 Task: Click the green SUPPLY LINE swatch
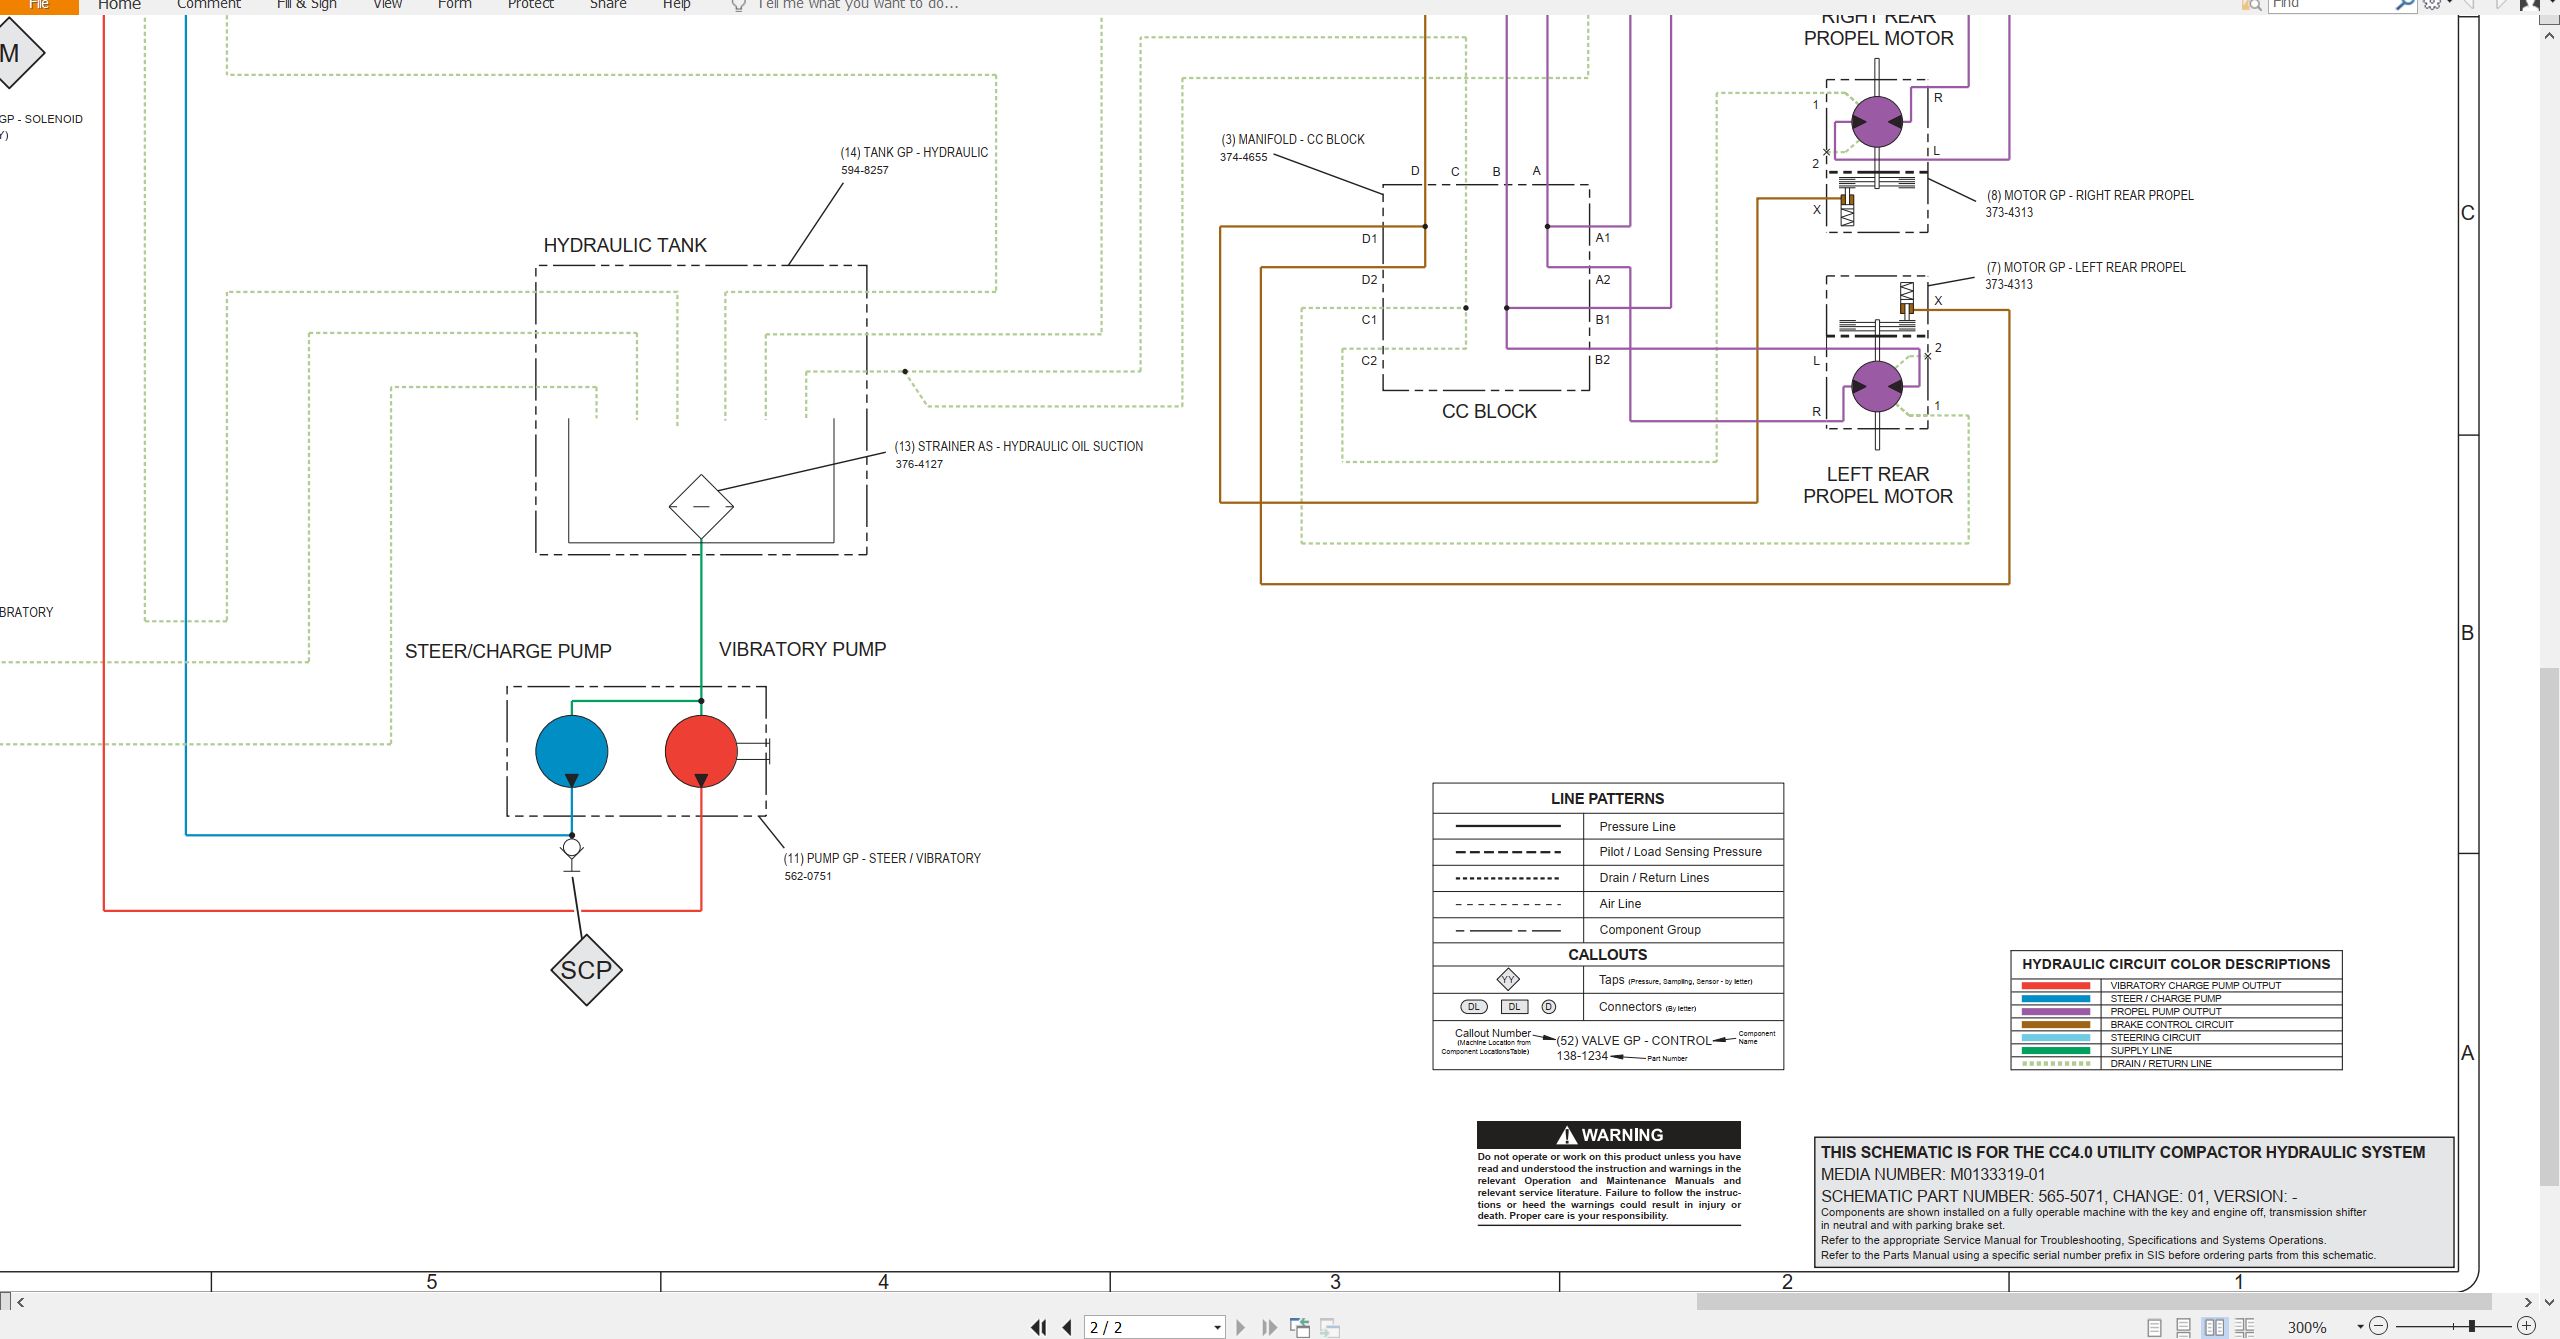point(2055,1050)
